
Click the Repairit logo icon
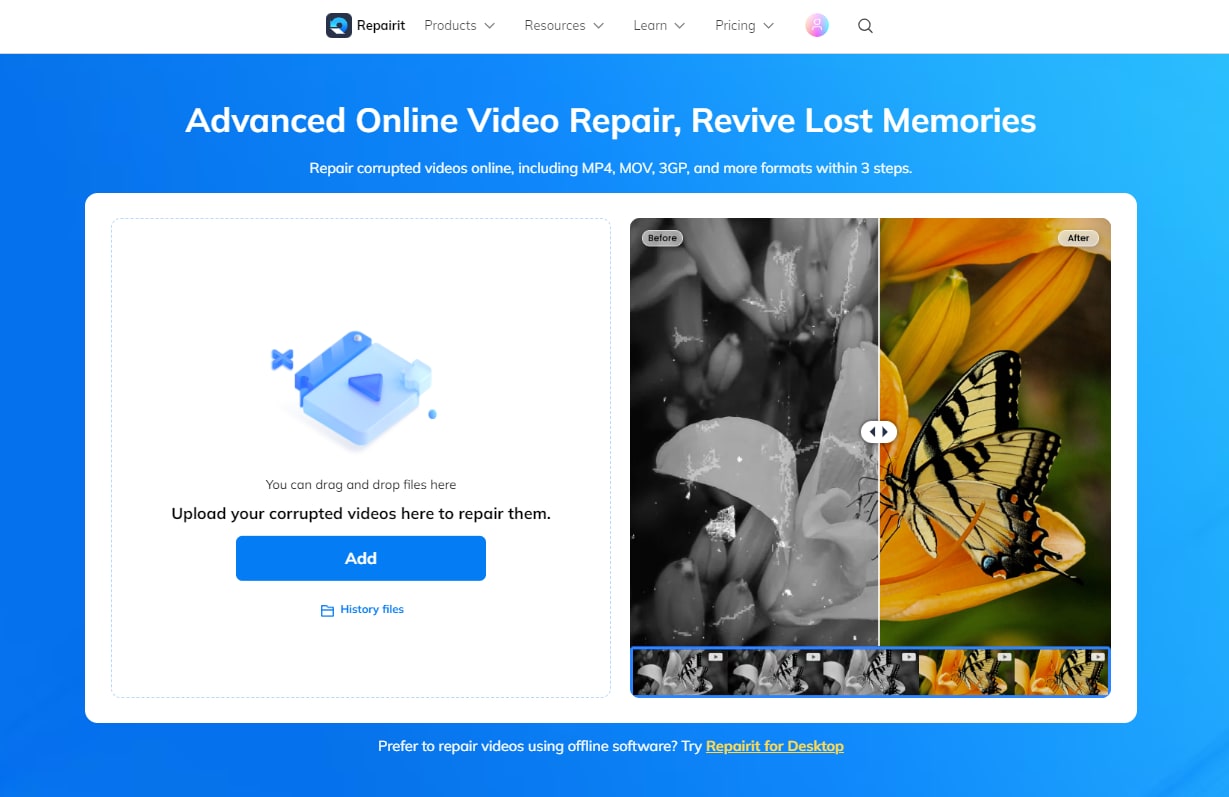(339, 26)
